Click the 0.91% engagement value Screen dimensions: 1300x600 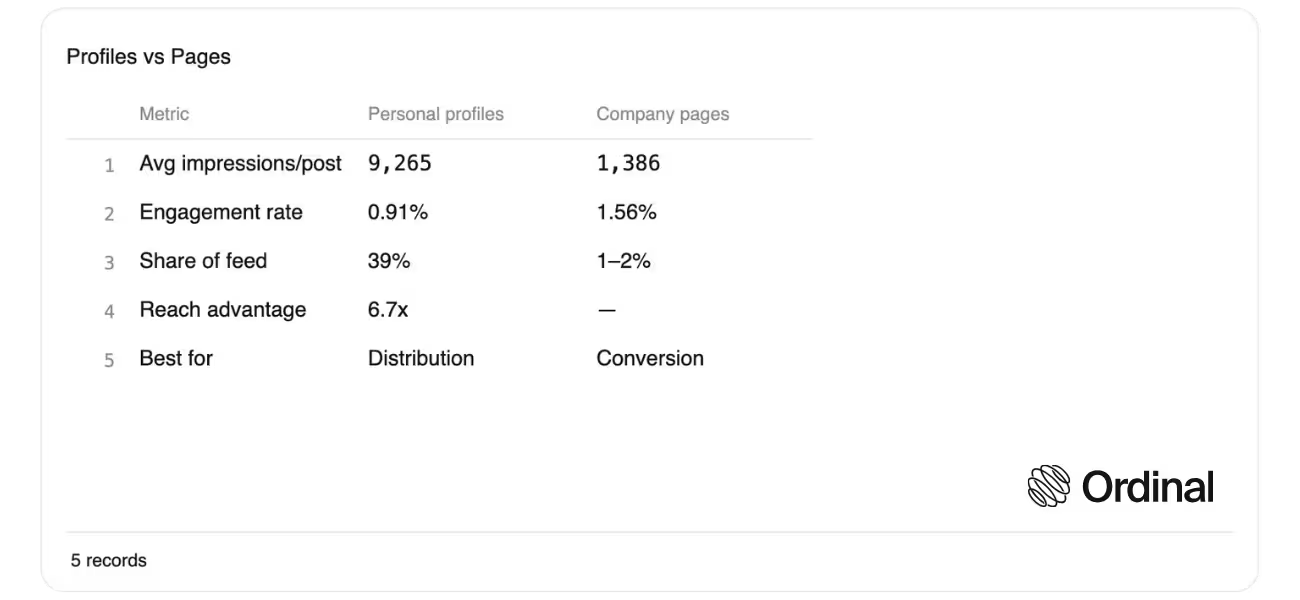[398, 212]
